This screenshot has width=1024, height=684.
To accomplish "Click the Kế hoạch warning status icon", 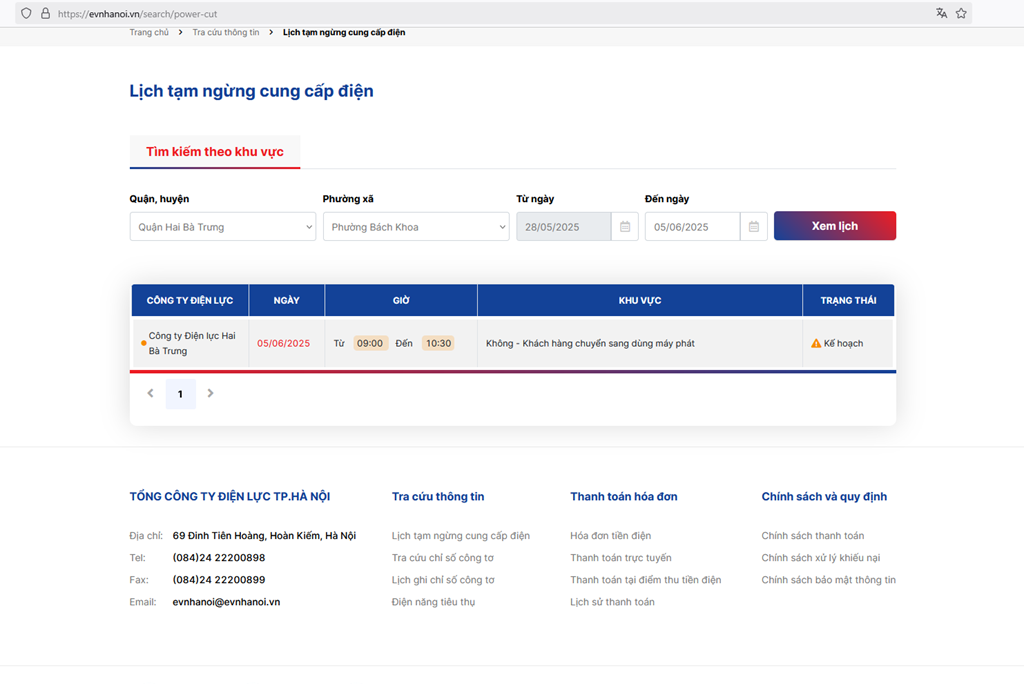I will tap(816, 344).
